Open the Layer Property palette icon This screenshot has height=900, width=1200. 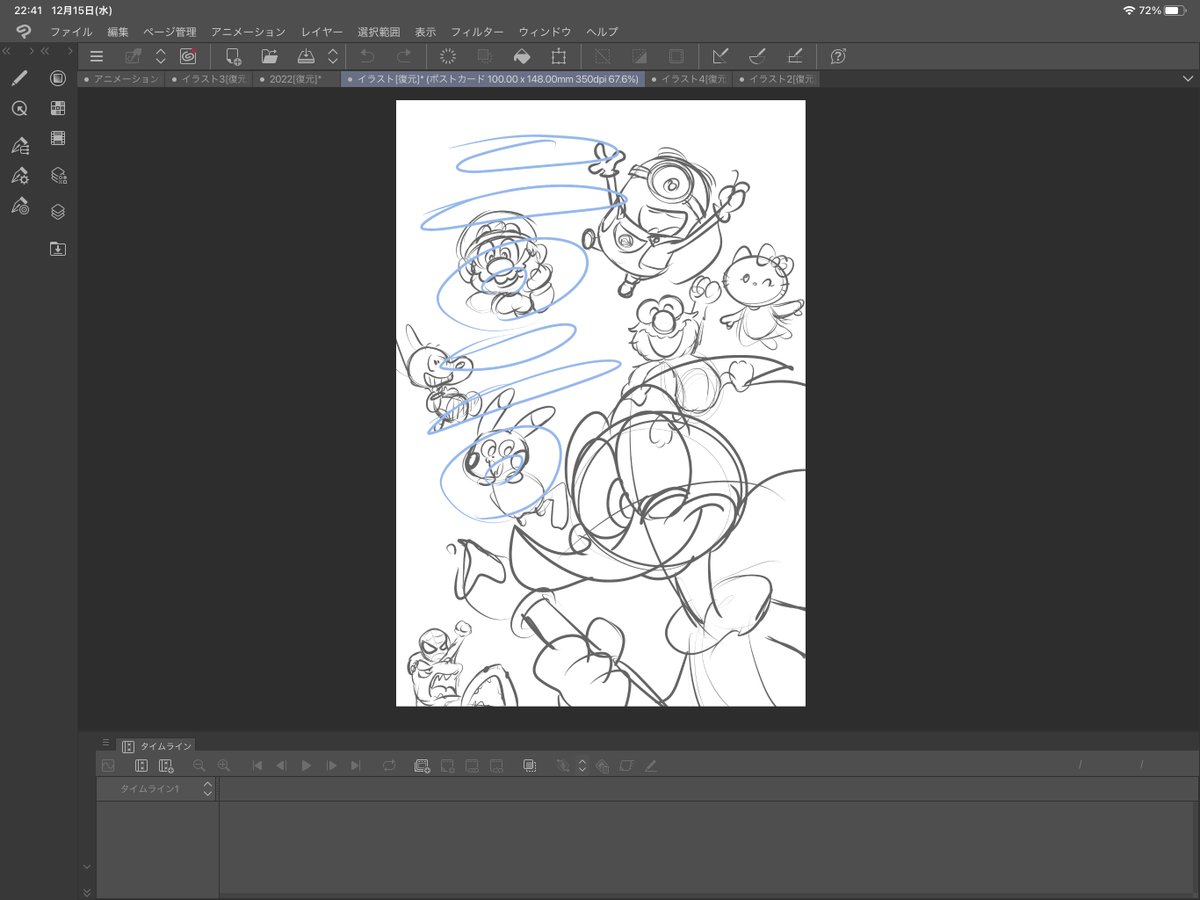[x=58, y=176]
